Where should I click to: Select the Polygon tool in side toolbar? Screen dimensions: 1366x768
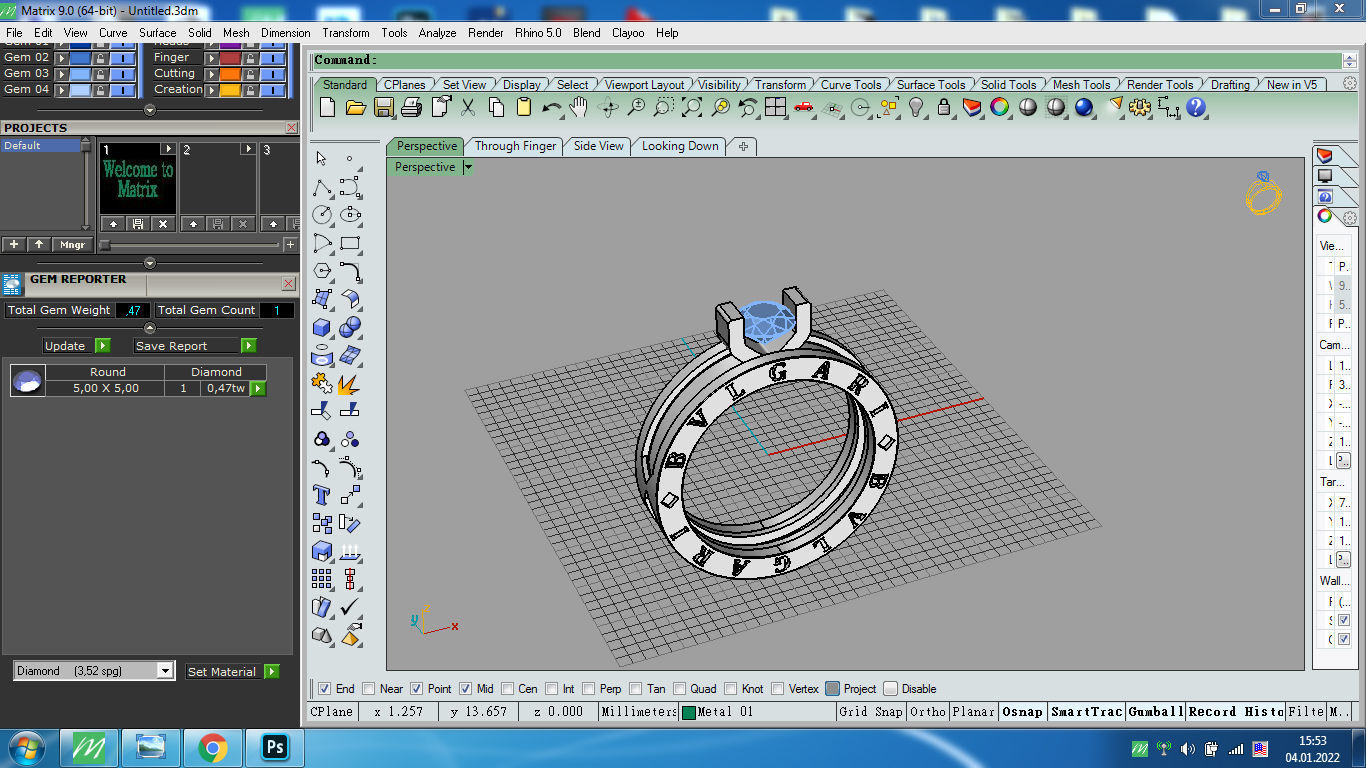click(x=321, y=271)
